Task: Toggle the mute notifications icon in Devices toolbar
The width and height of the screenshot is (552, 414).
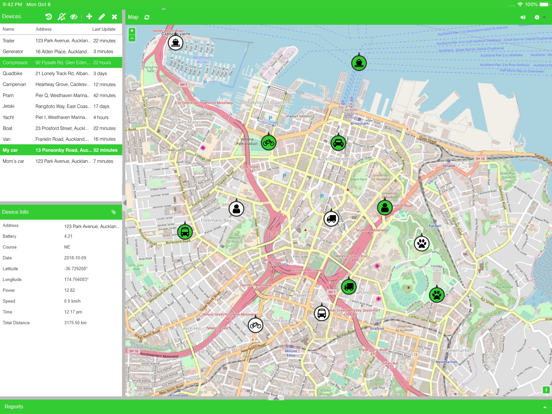Action: point(61,17)
